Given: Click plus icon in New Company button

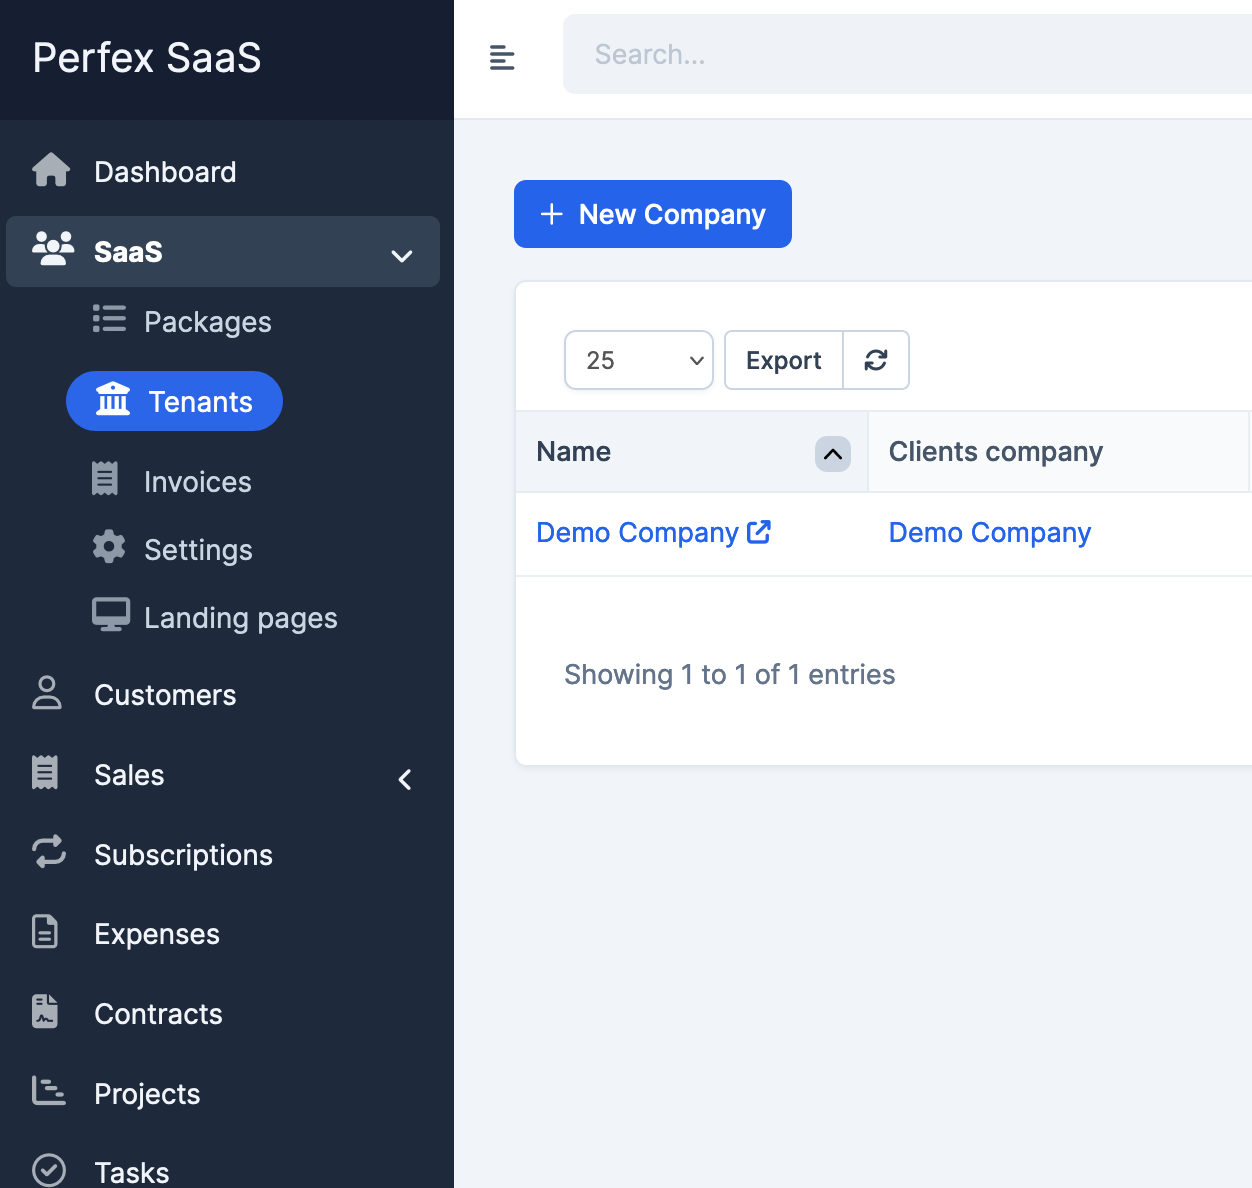Looking at the screenshot, I should tap(552, 214).
